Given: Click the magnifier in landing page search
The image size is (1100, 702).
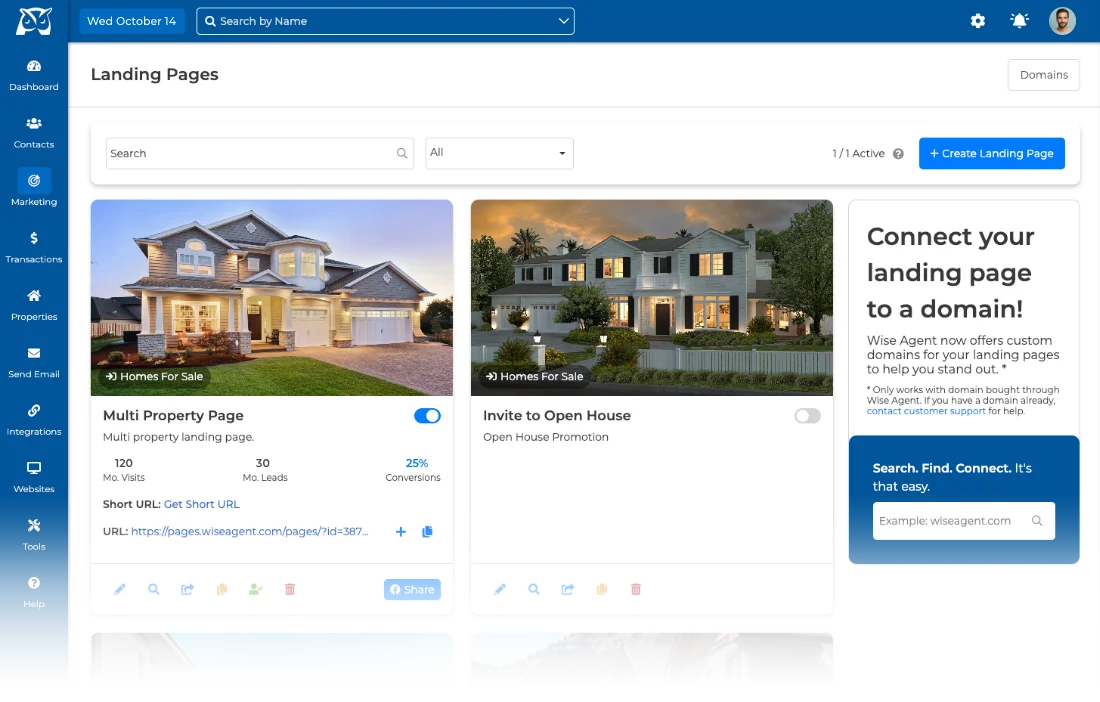Looking at the screenshot, I should (402, 153).
